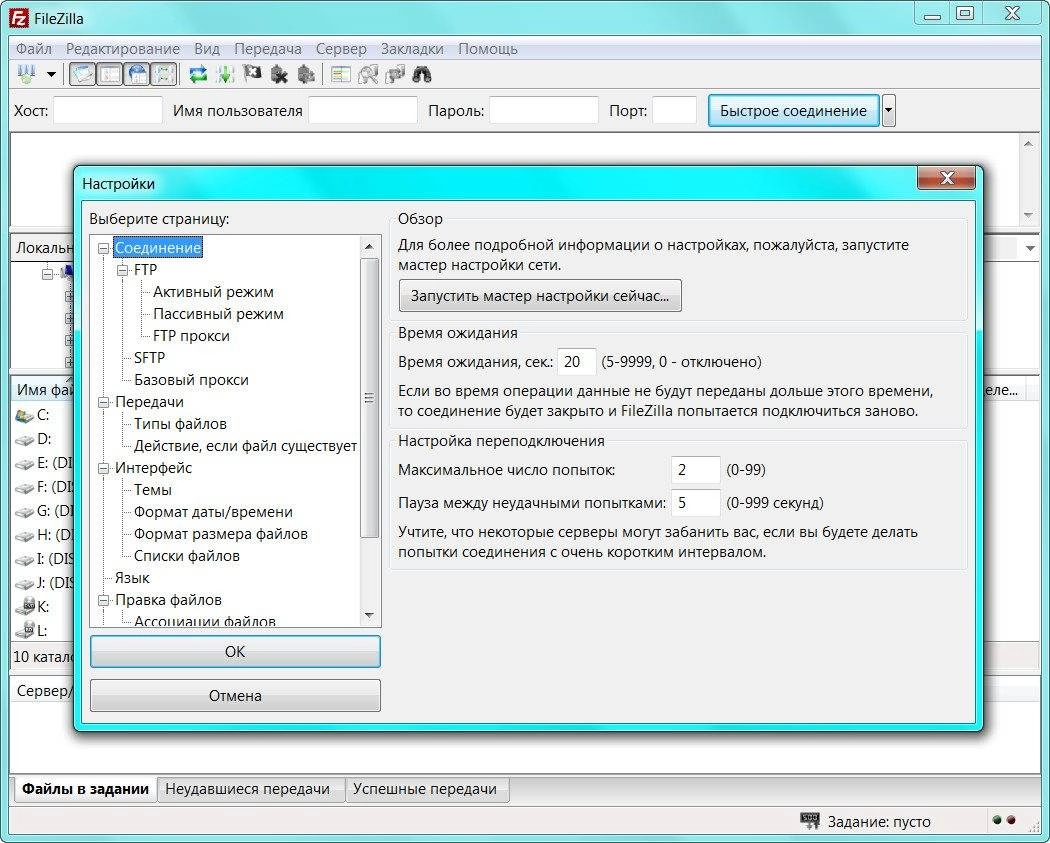Open the Site Manager icon
The width and height of the screenshot is (1050, 843).
pyautogui.click(x=27, y=74)
